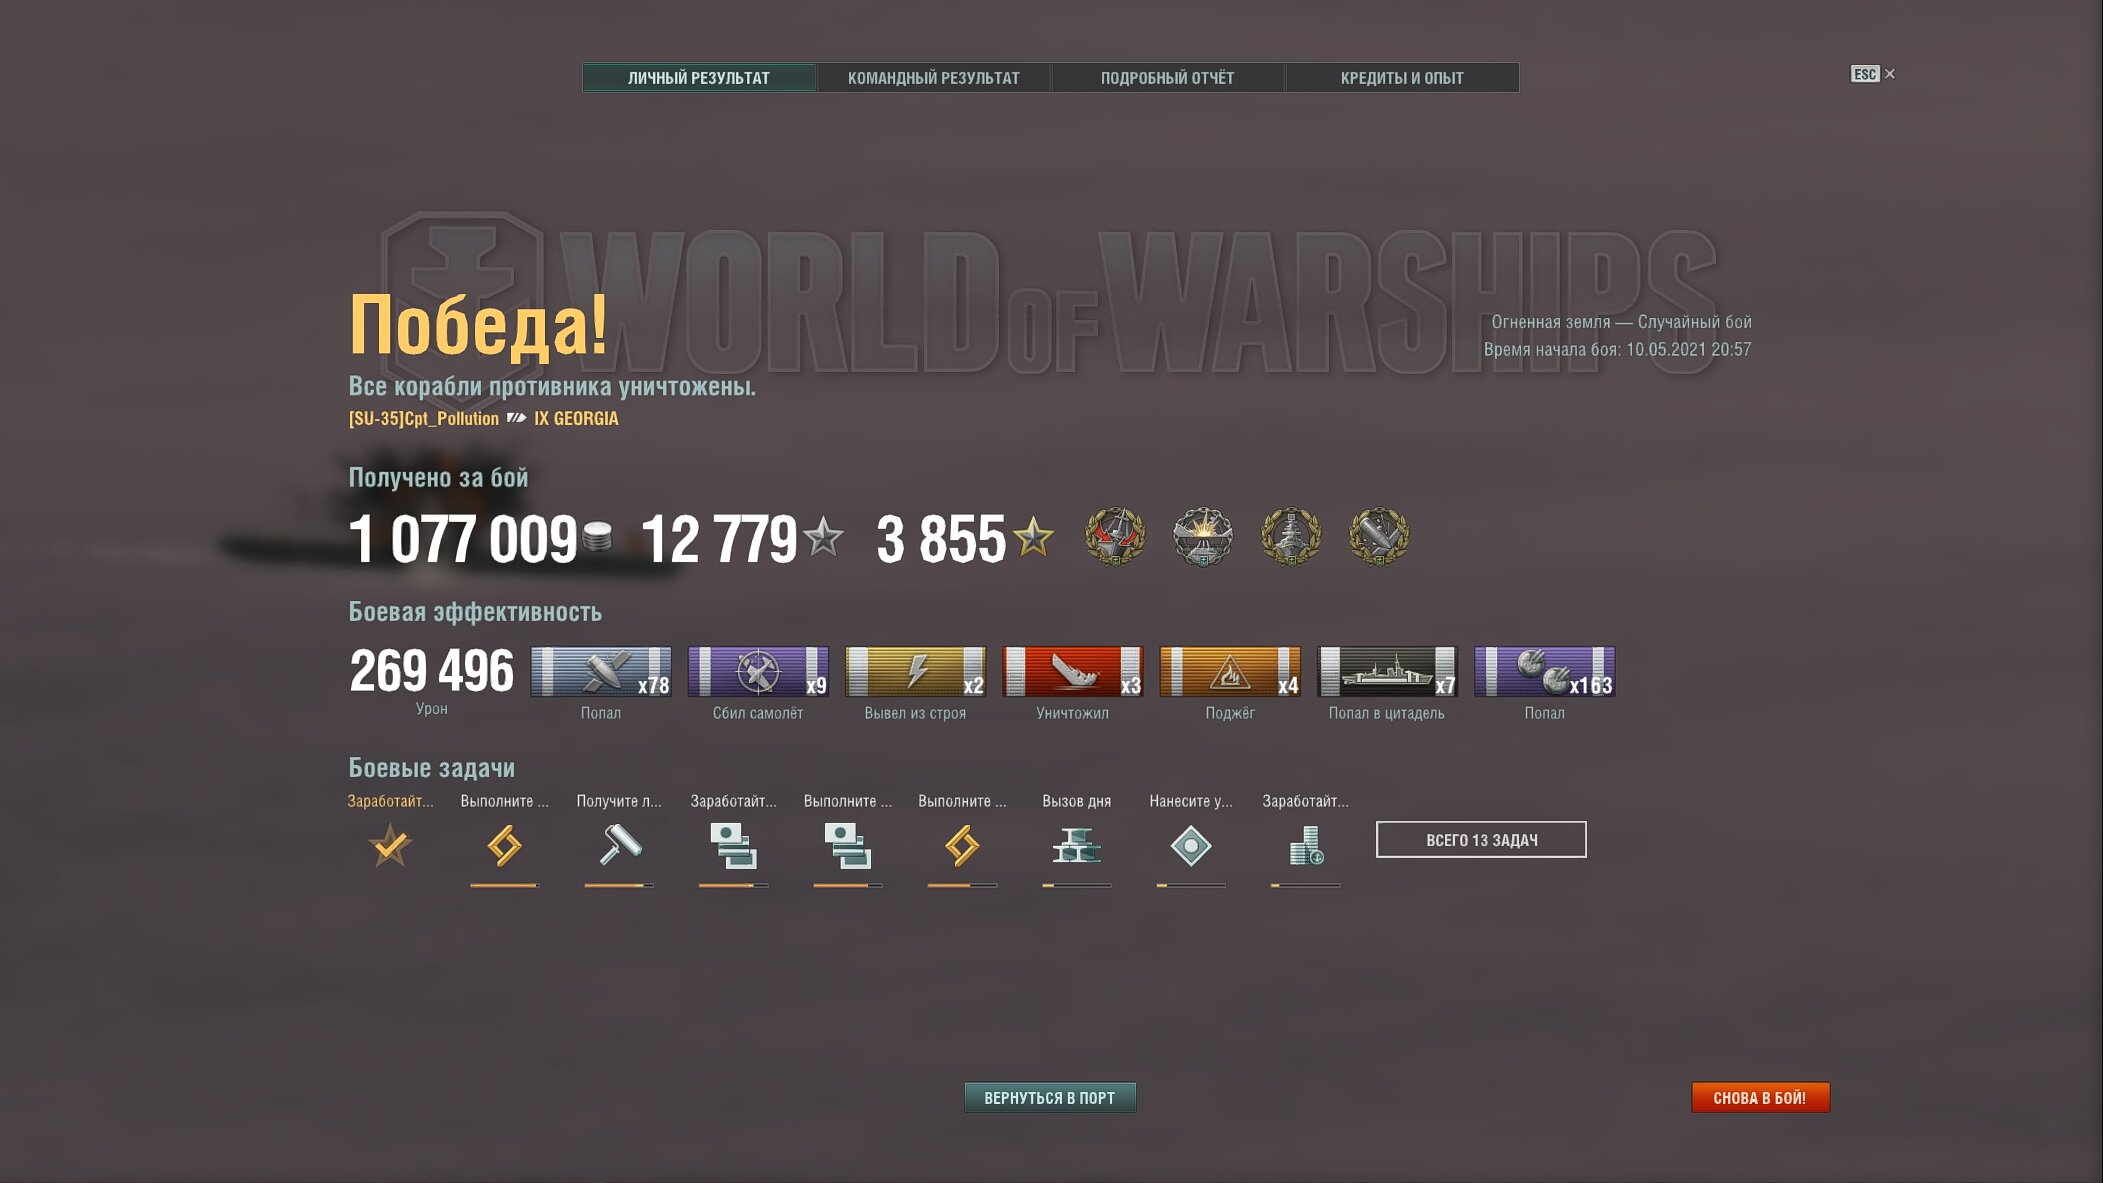
Task: Select the completed star mission icon
Action: (390, 846)
